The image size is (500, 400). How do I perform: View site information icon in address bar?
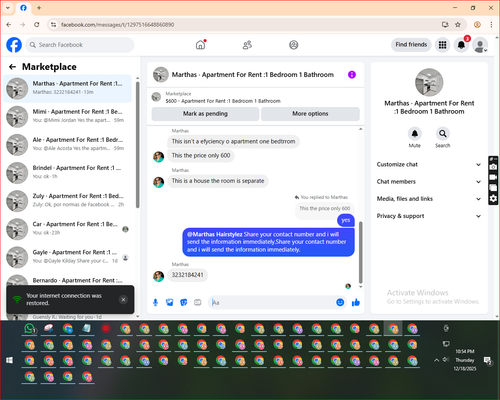(x=53, y=25)
